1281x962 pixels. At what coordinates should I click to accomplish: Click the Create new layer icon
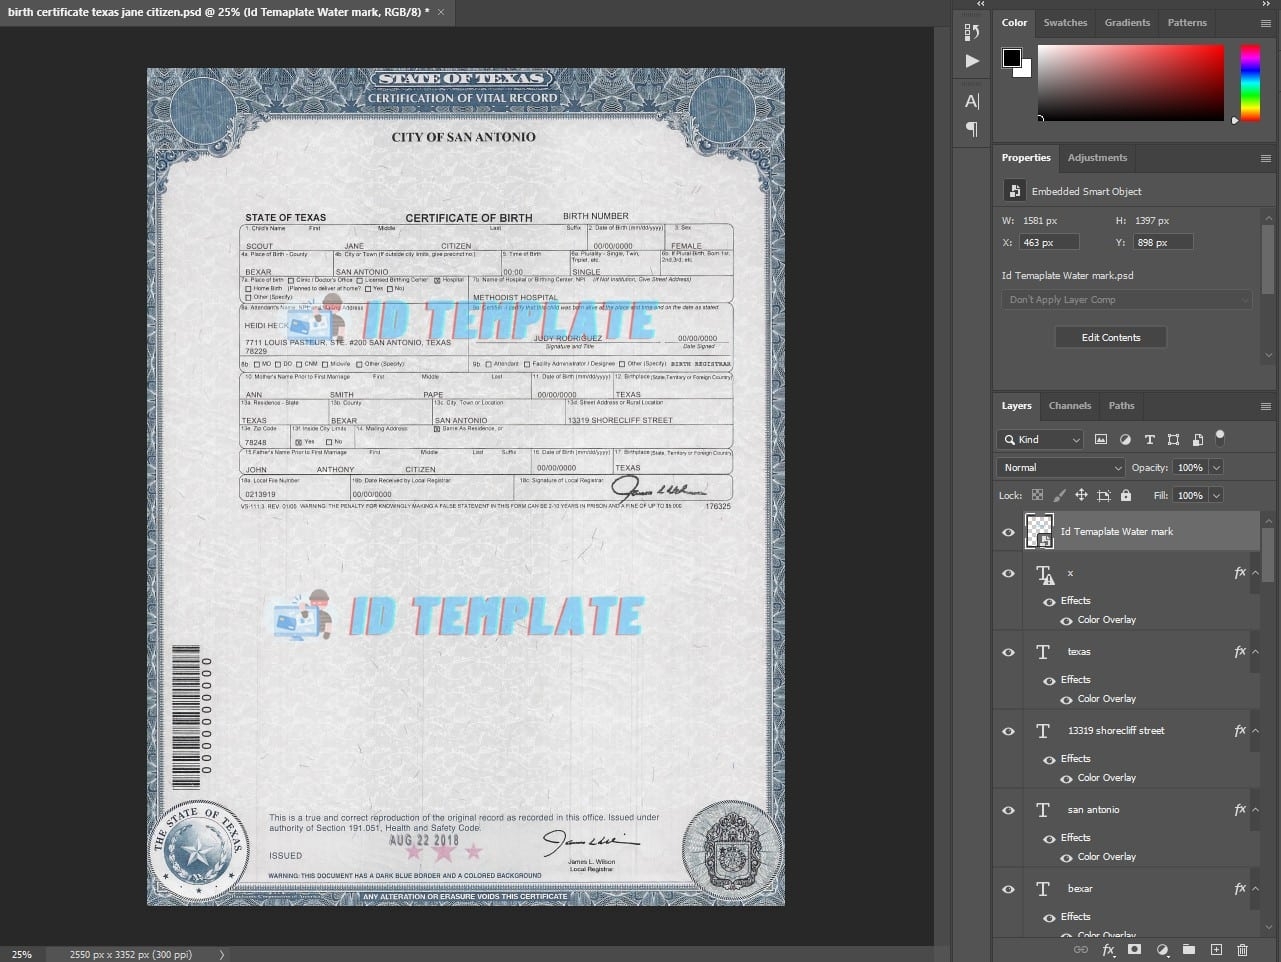(x=1216, y=949)
